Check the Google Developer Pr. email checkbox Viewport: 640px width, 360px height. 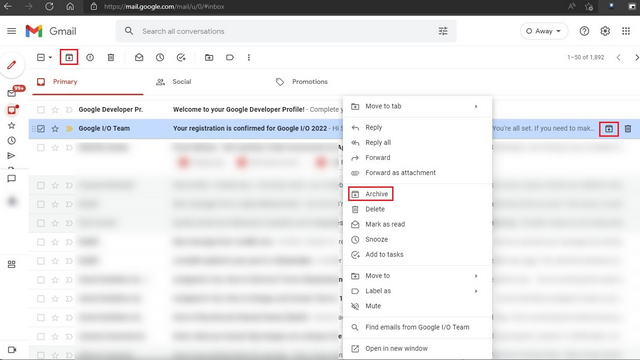coord(41,109)
